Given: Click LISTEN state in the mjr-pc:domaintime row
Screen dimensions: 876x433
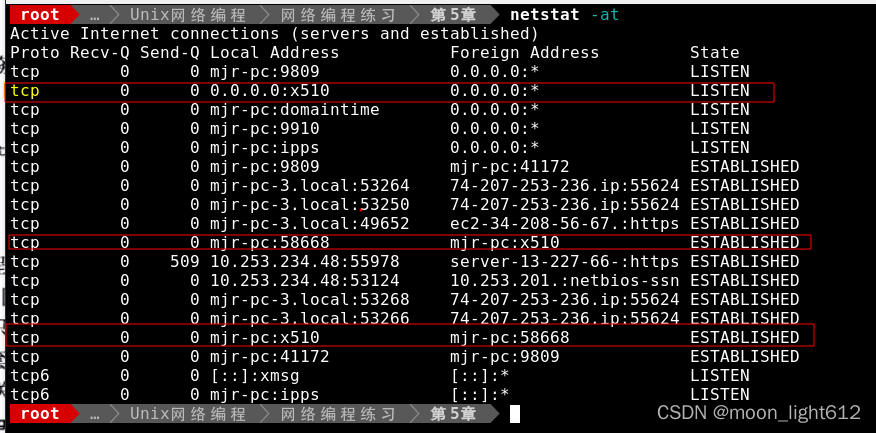Looking at the screenshot, I should tap(720, 110).
